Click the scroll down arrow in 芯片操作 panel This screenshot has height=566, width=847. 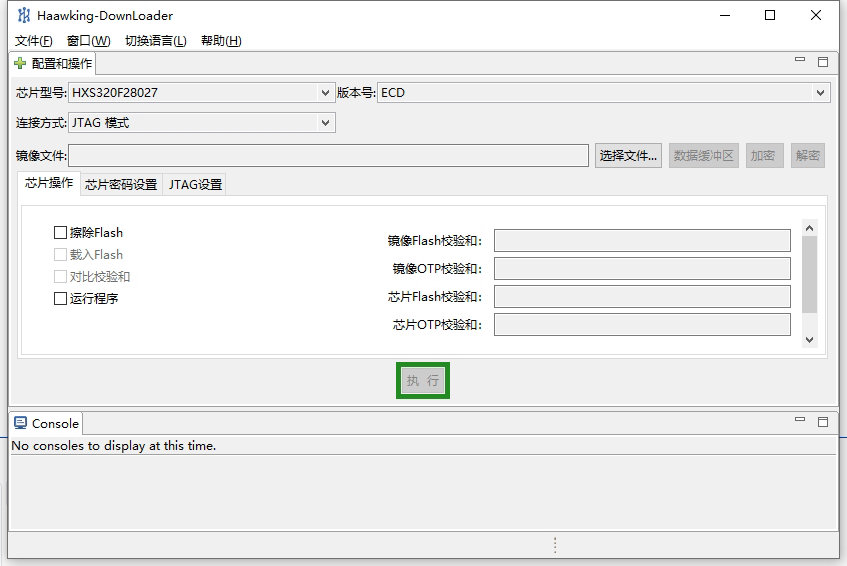point(809,340)
